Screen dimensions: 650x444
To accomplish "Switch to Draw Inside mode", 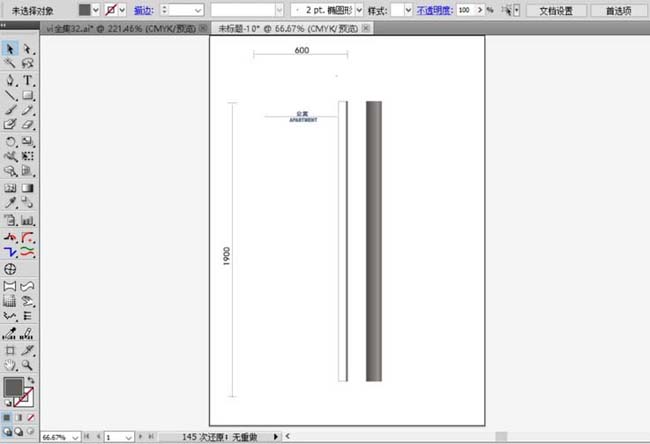I will [x=30, y=432].
